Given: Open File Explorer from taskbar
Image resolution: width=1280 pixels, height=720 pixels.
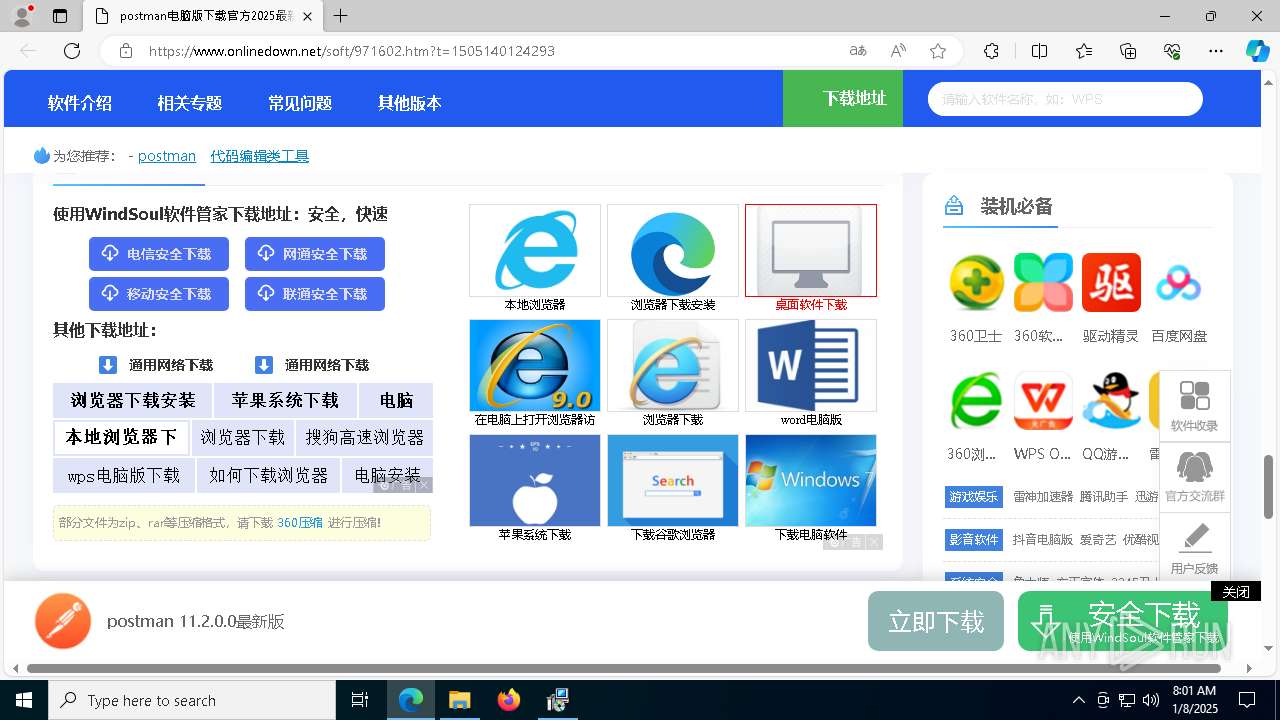Looking at the screenshot, I should pos(459,700).
